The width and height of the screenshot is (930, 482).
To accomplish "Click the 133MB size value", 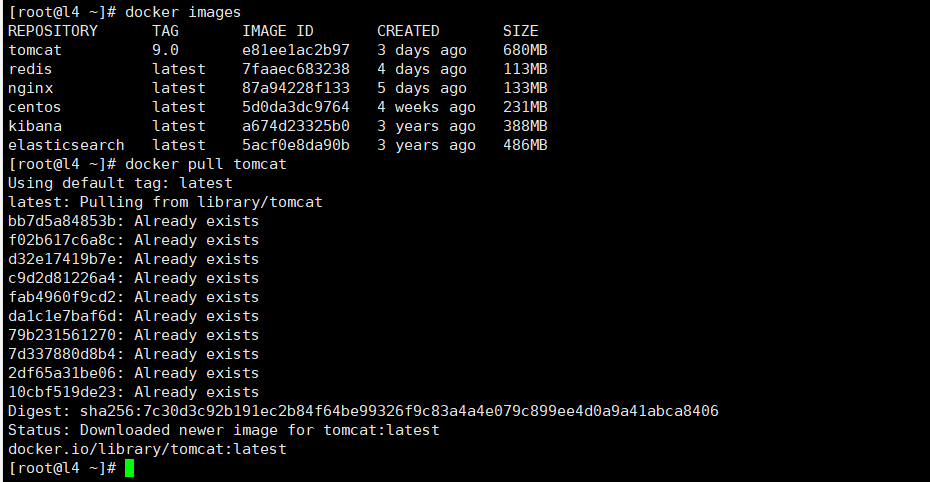I will (525, 88).
